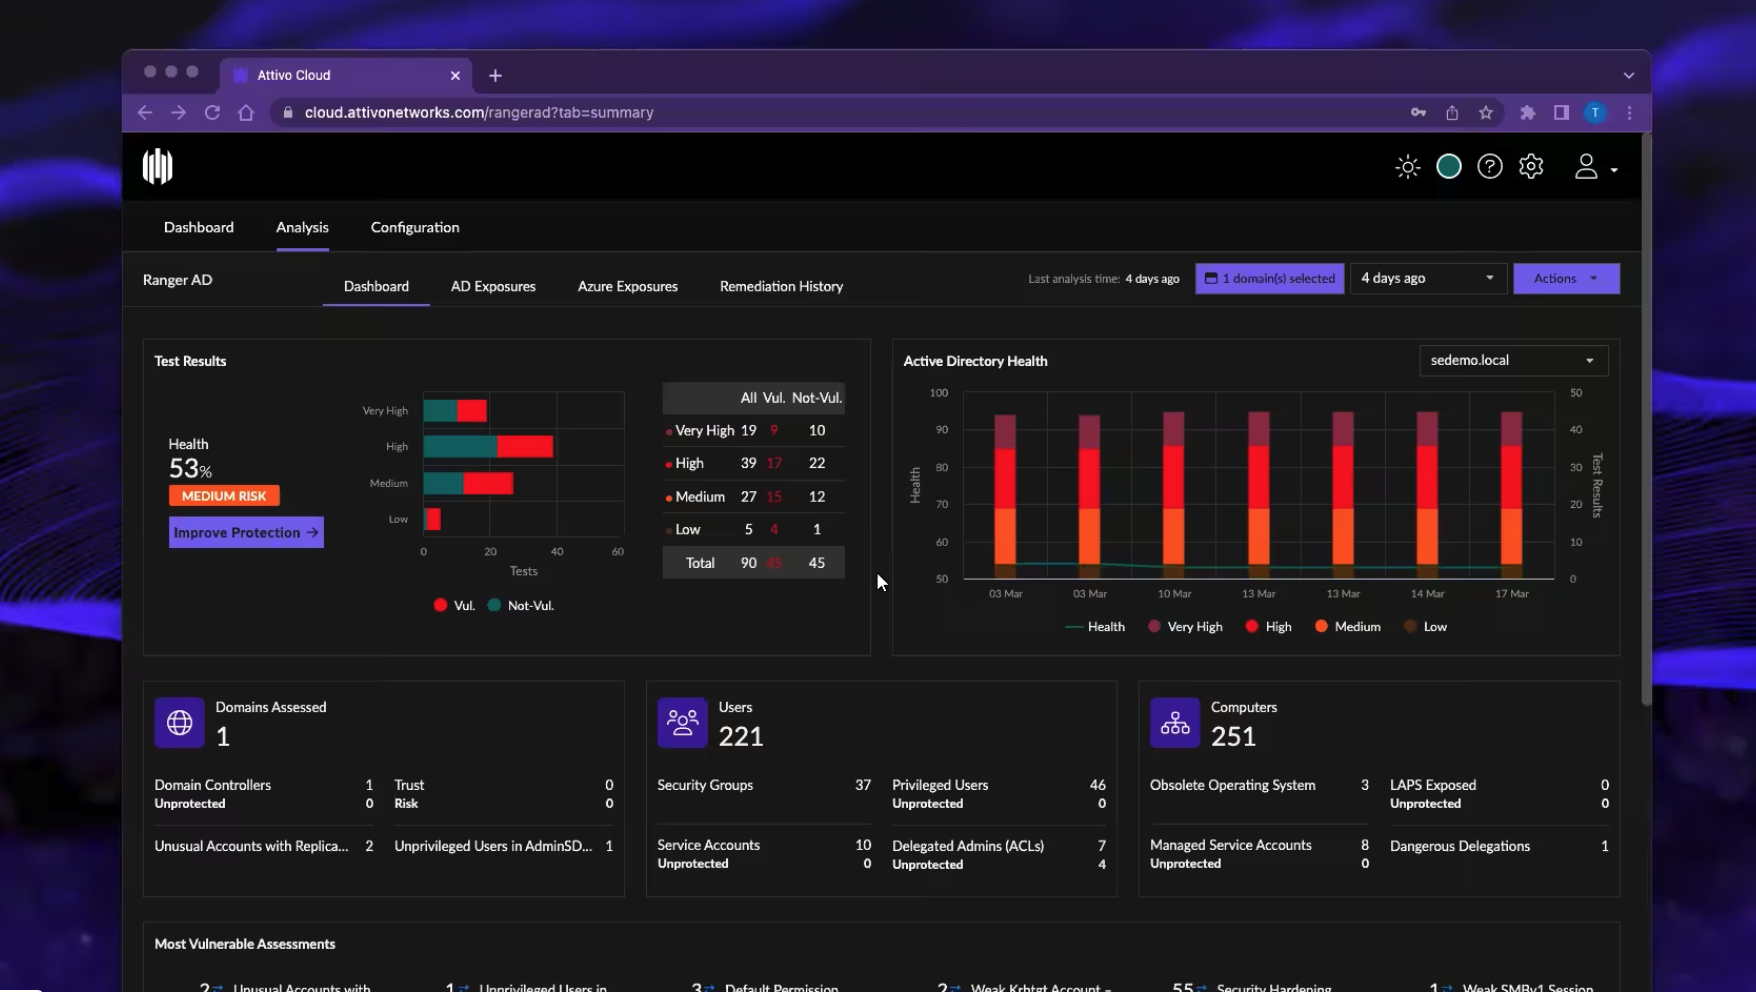Click the share page icon

click(1452, 113)
